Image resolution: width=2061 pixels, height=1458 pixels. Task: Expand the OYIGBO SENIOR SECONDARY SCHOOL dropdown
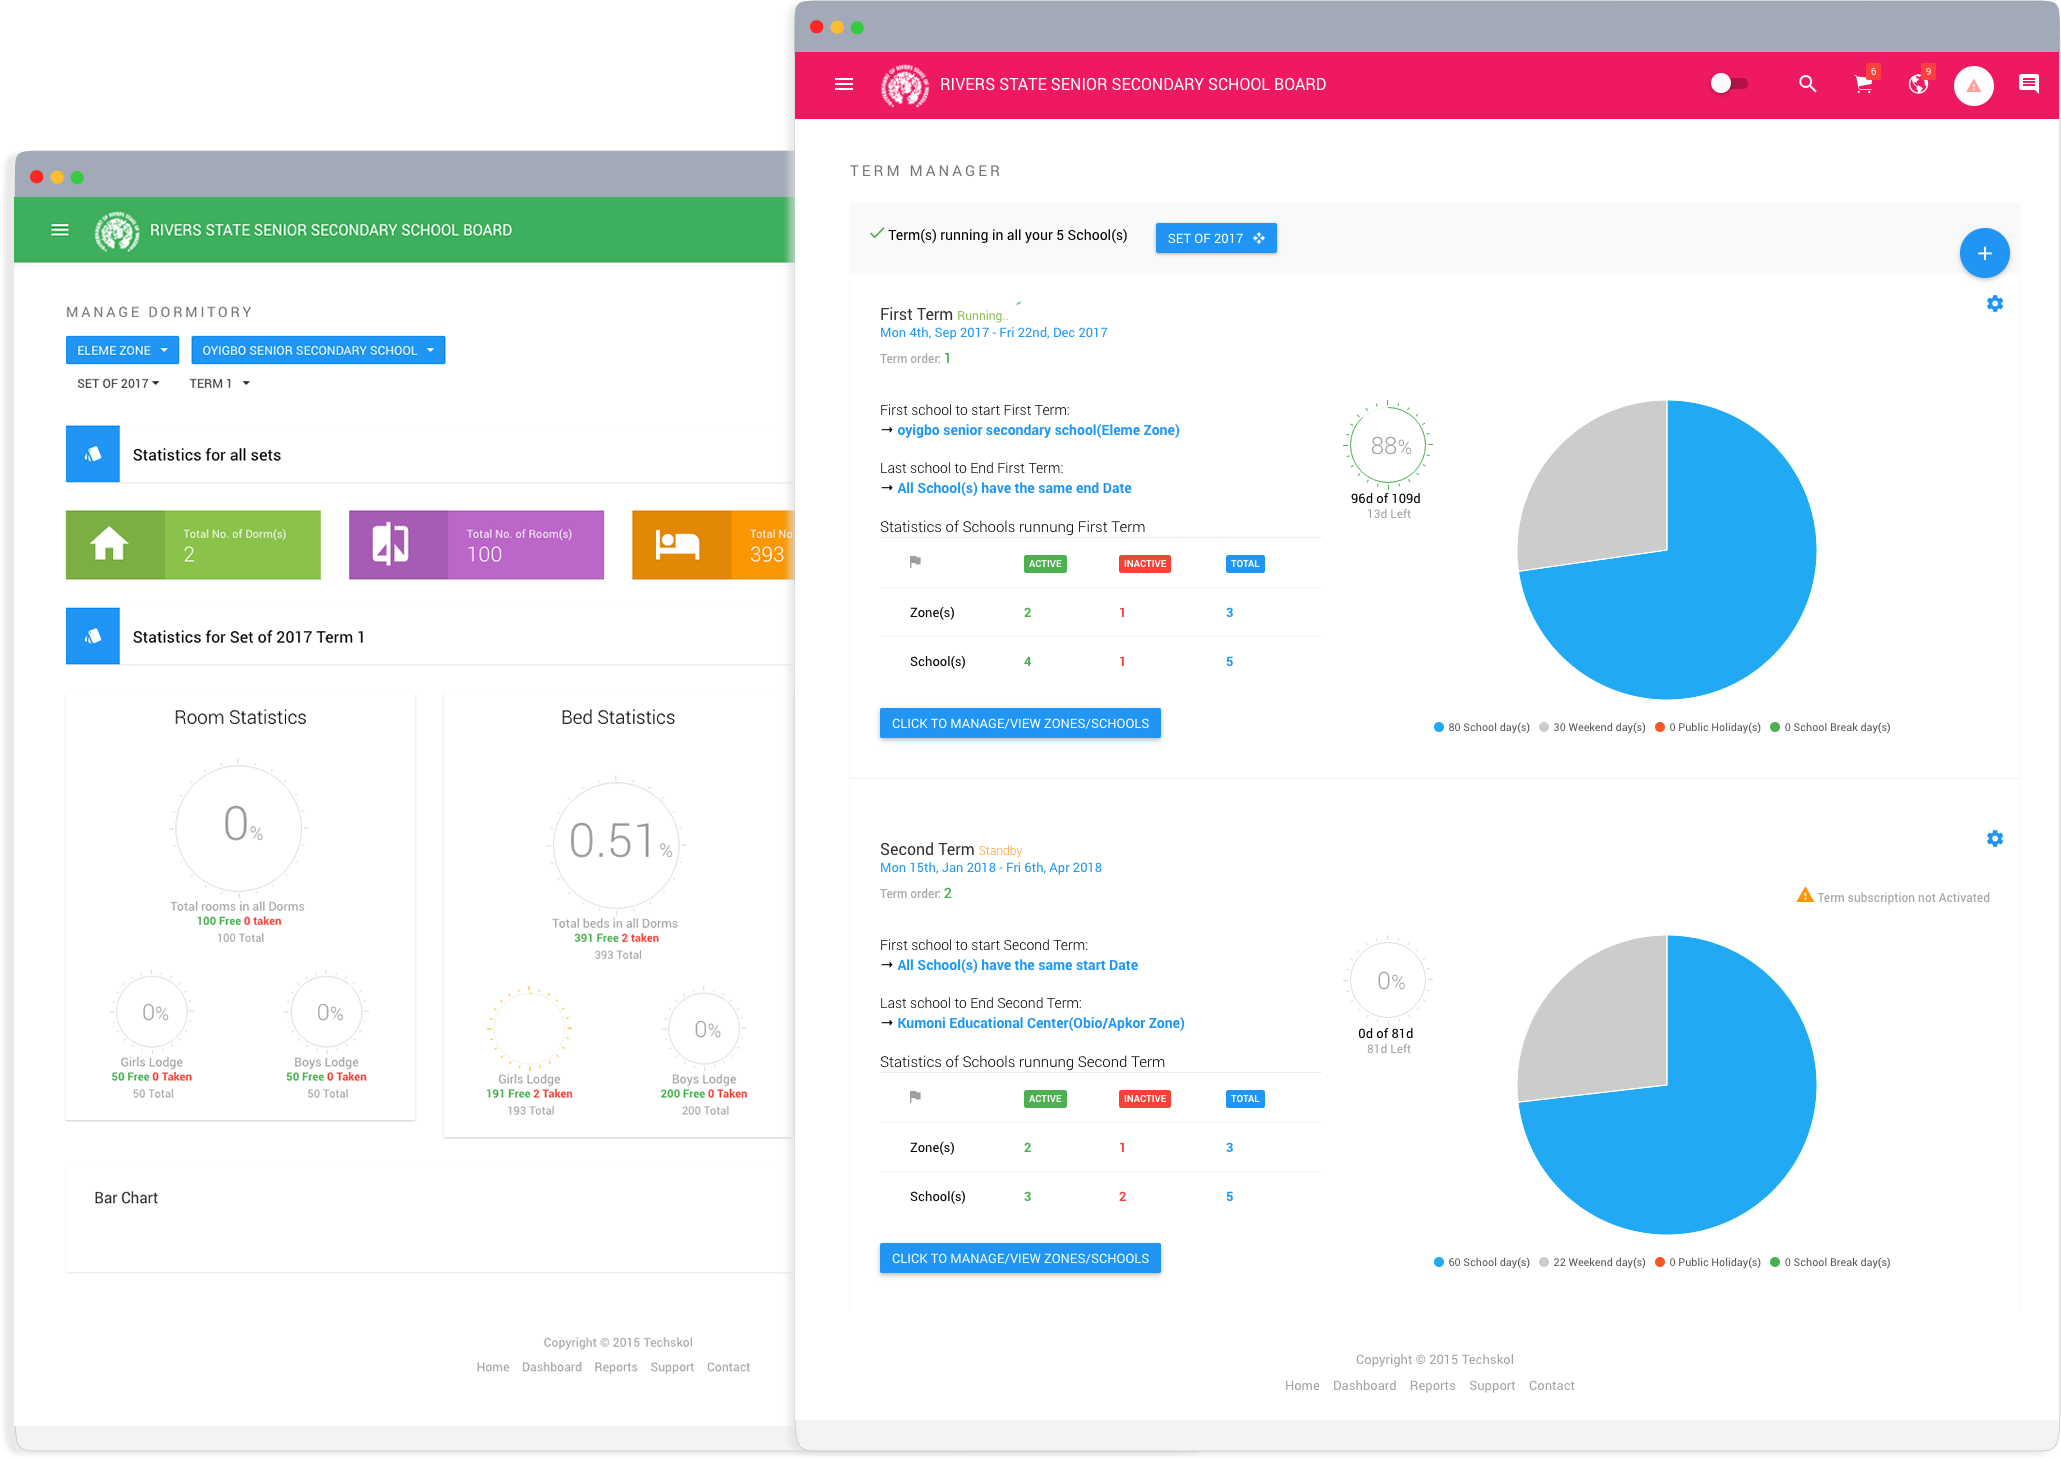(x=318, y=350)
